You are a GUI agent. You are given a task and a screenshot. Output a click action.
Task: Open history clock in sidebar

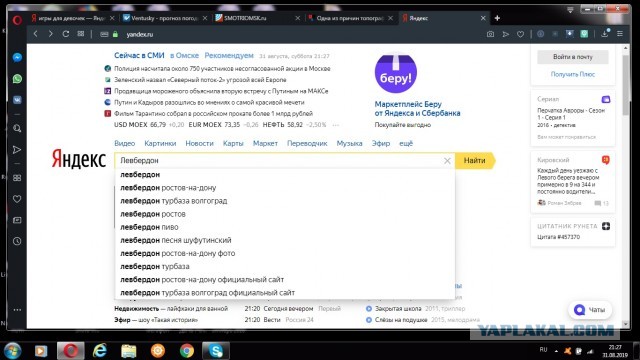tap(17, 241)
